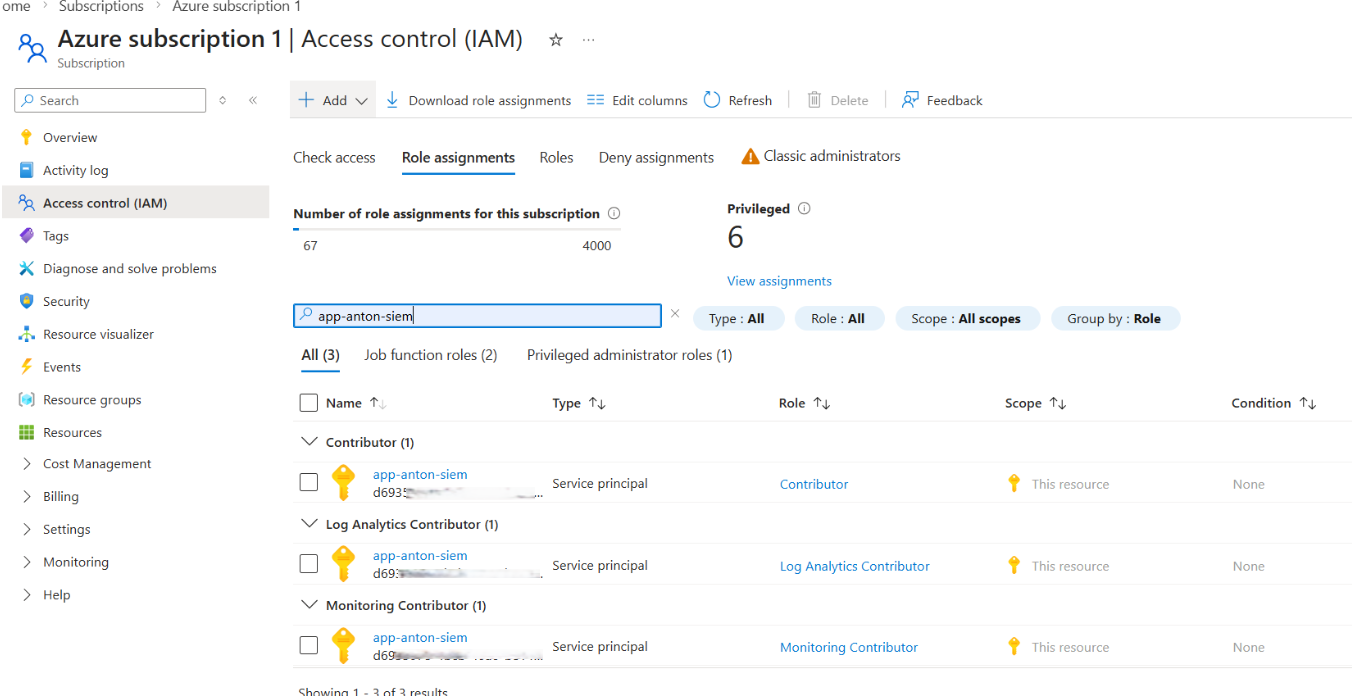The image size is (1355, 696).
Task: Open Feedback
Action: (x=942, y=100)
